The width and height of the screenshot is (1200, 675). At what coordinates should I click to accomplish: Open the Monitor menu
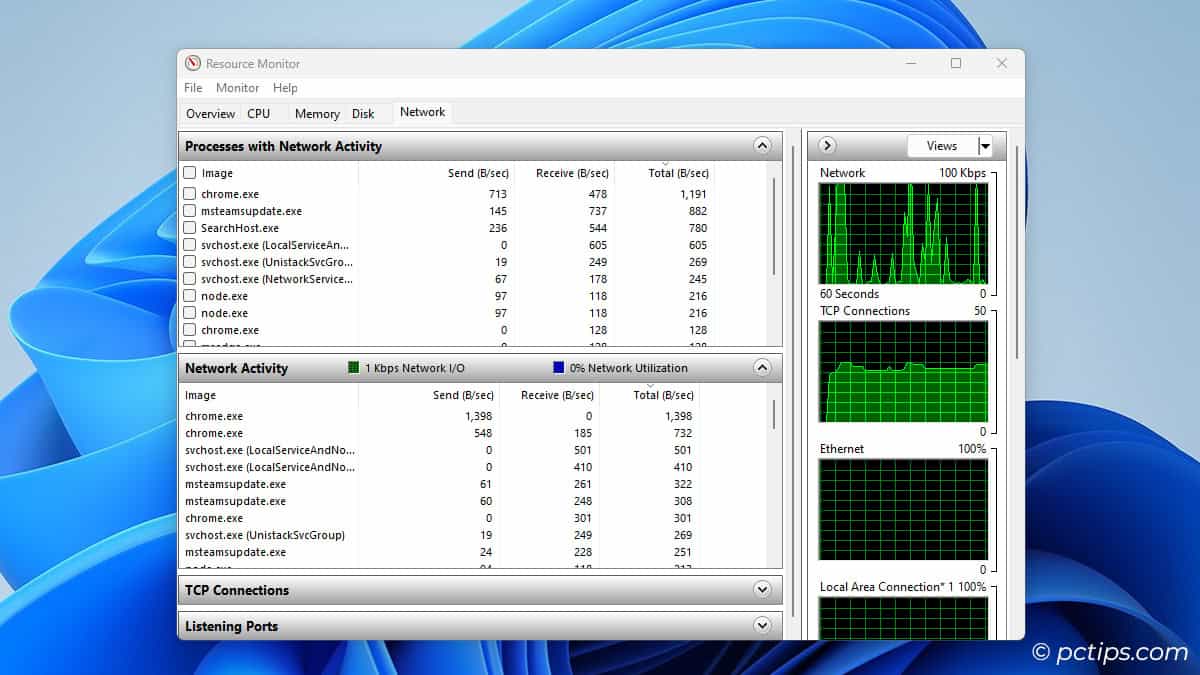click(x=237, y=88)
